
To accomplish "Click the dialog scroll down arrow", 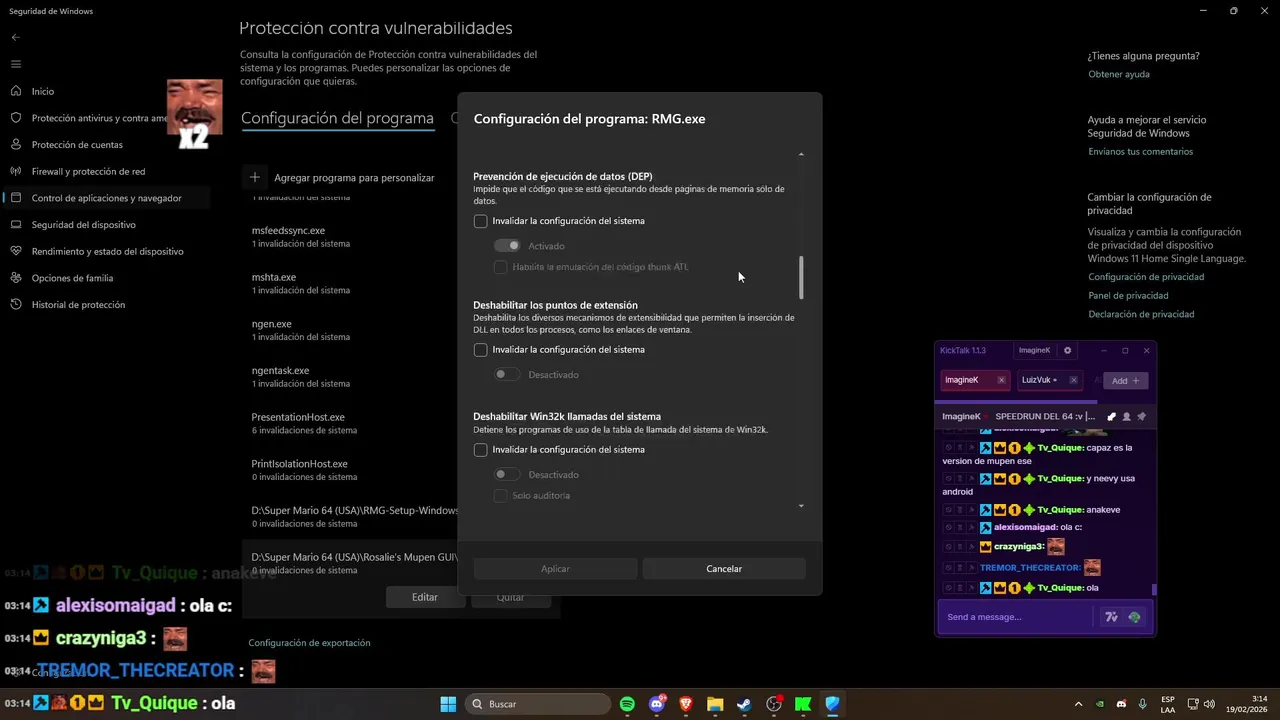I will pos(801,506).
